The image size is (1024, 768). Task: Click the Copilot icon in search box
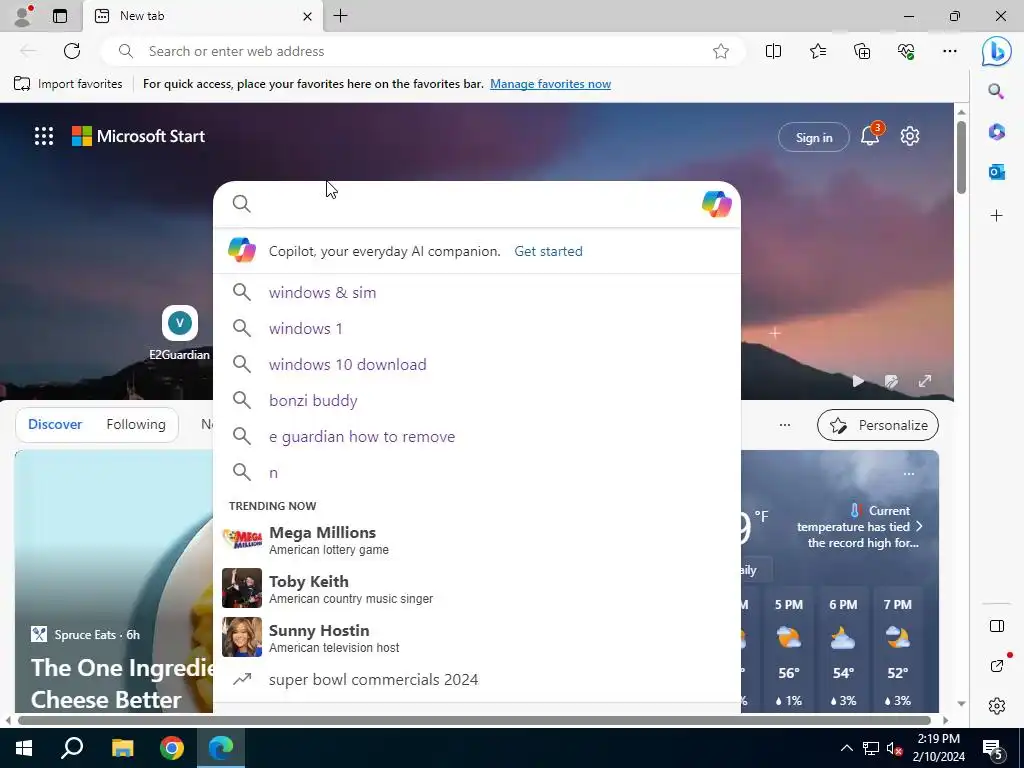[716, 204]
